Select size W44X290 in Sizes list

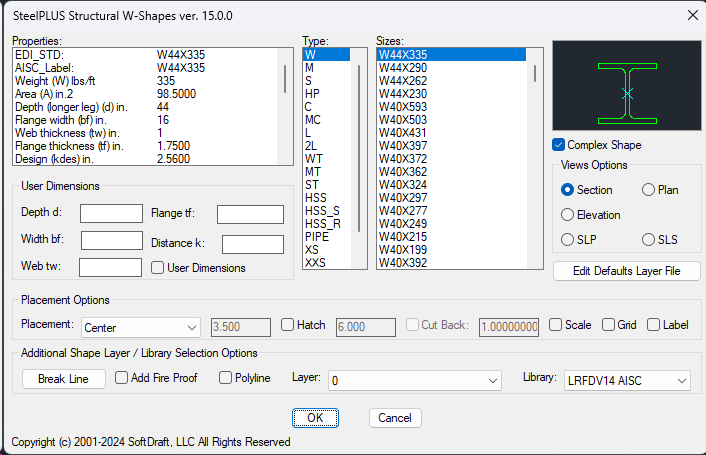(x=452, y=68)
